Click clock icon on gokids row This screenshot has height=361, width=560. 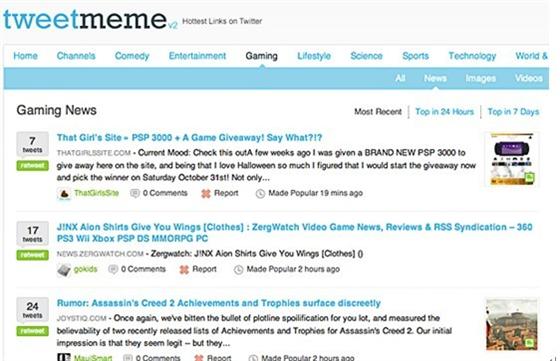point(238,270)
